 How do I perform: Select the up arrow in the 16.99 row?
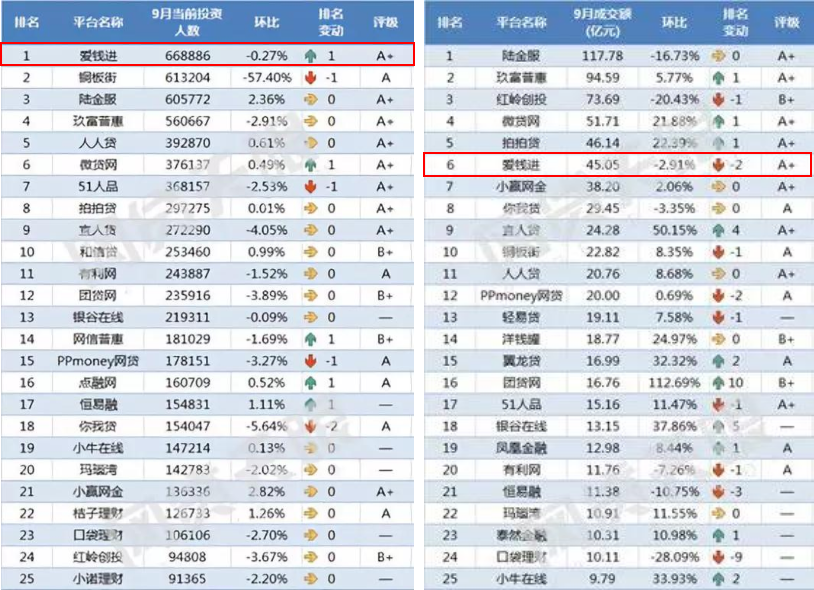point(718,361)
